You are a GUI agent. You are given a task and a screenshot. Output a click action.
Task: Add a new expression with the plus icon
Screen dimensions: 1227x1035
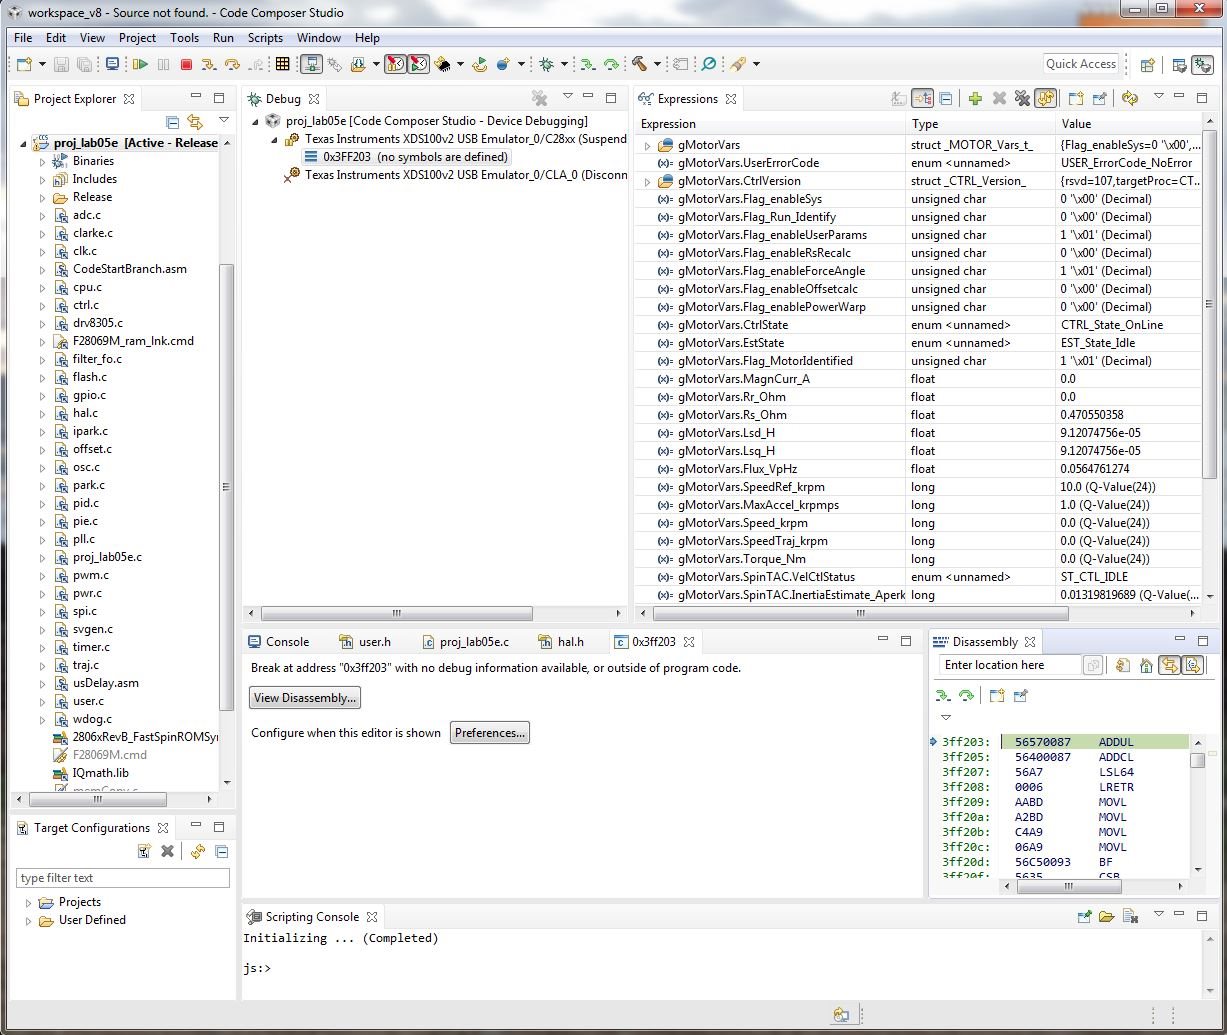click(975, 98)
